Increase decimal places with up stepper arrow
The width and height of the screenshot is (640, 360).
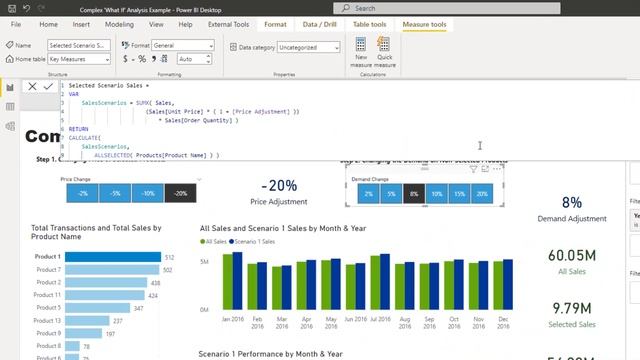point(208,56)
